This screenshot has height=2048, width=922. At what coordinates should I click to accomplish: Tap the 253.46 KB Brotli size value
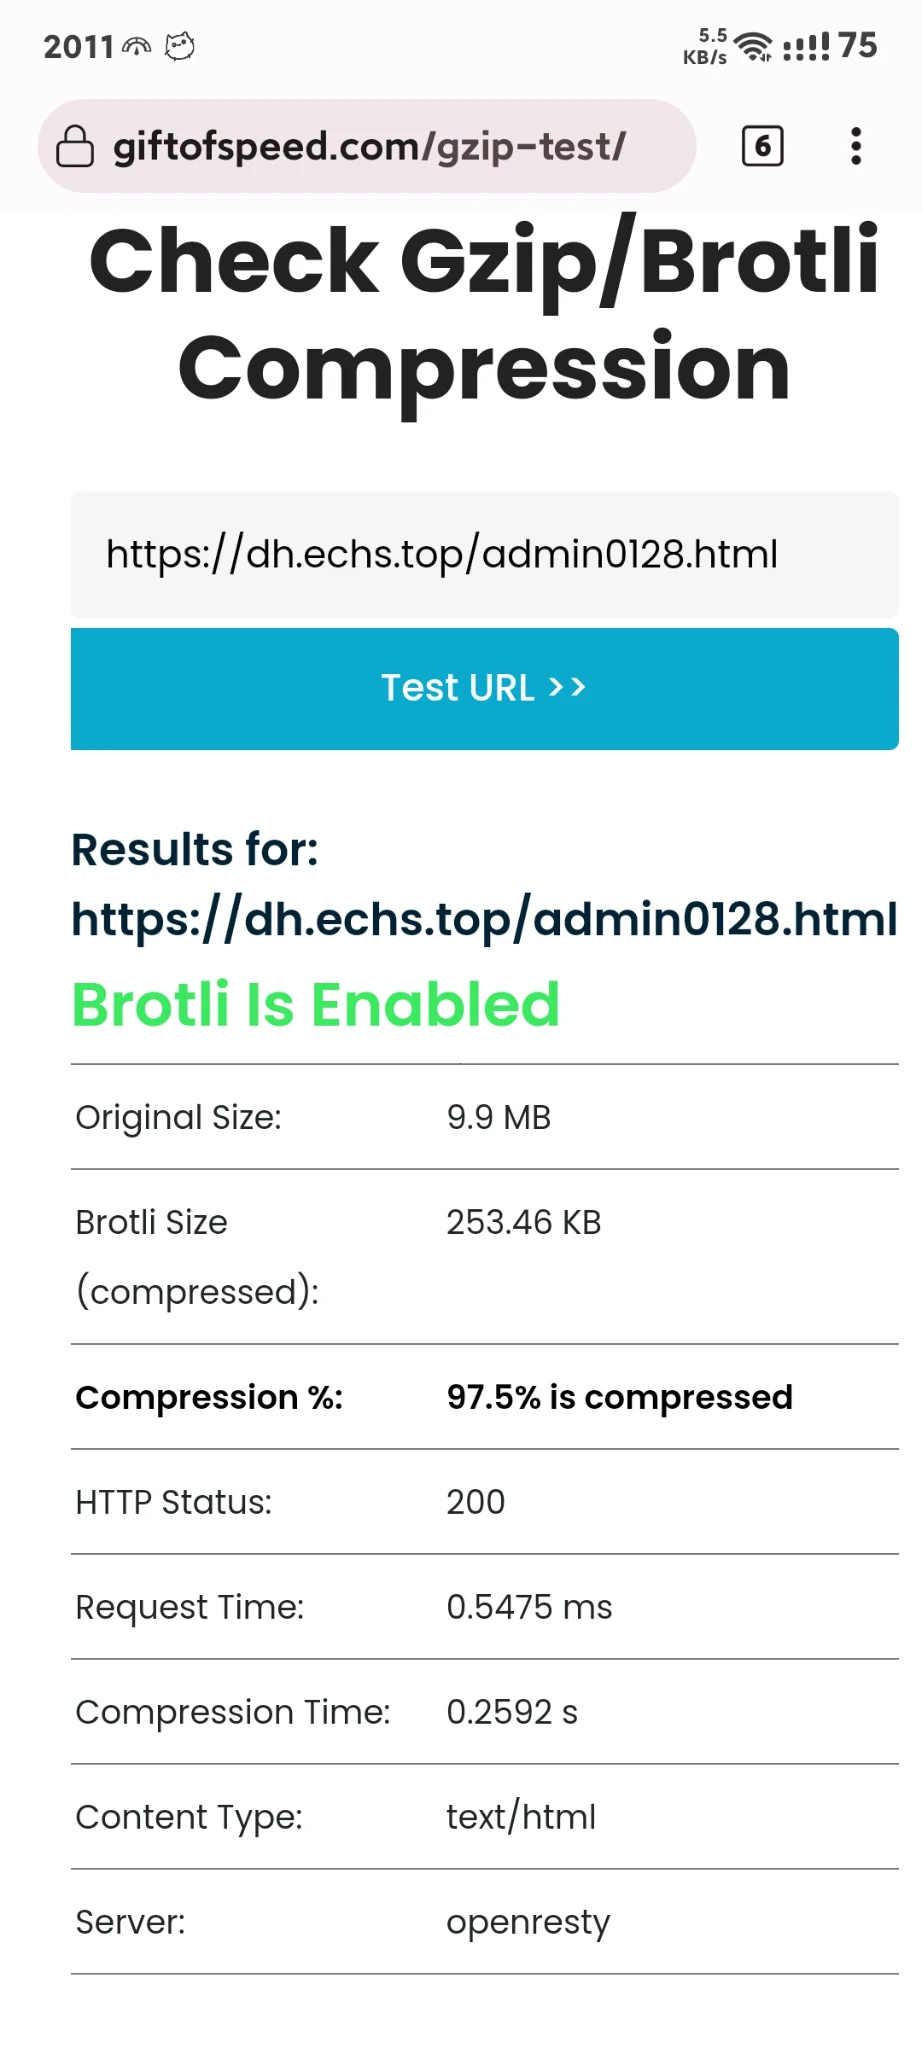523,1222
